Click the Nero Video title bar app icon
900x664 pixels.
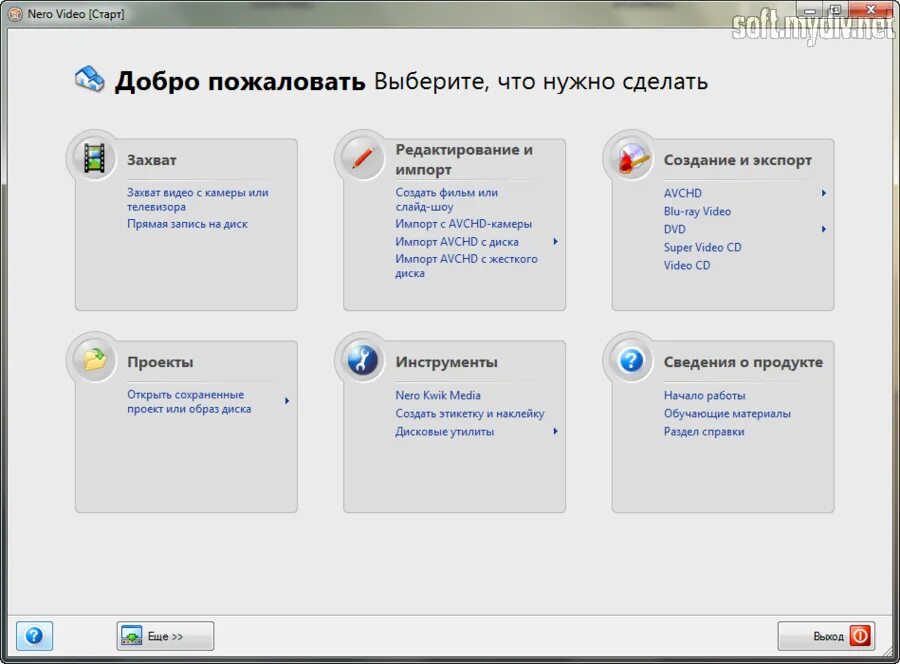pos(15,14)
